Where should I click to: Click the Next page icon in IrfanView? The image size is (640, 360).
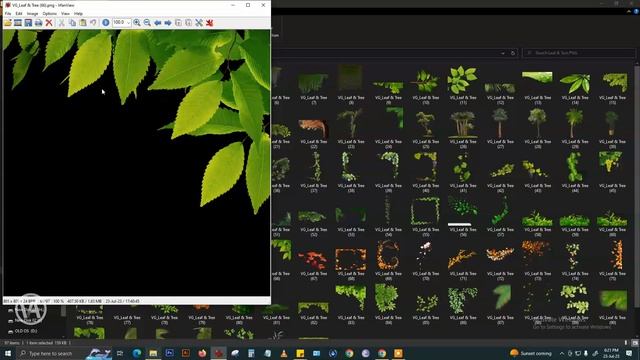pos(189,23)
